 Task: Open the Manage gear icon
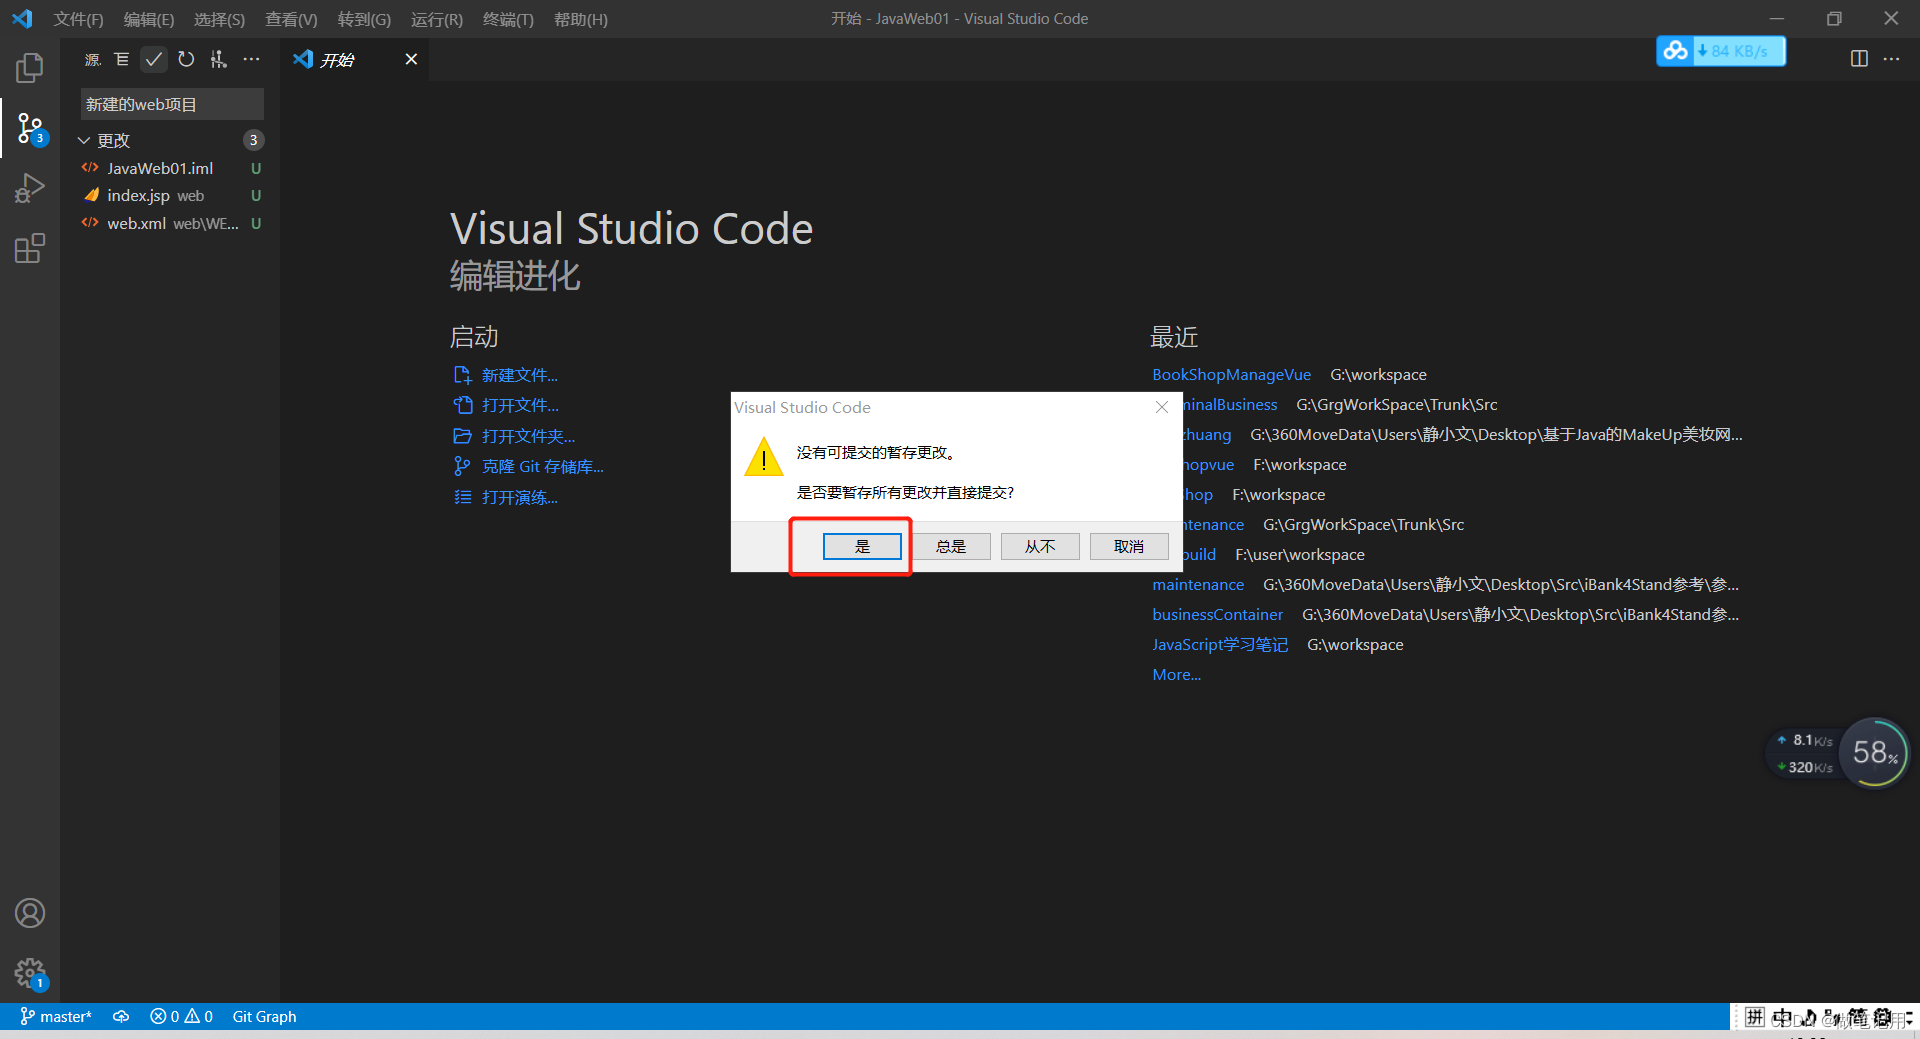pos(30,973)
